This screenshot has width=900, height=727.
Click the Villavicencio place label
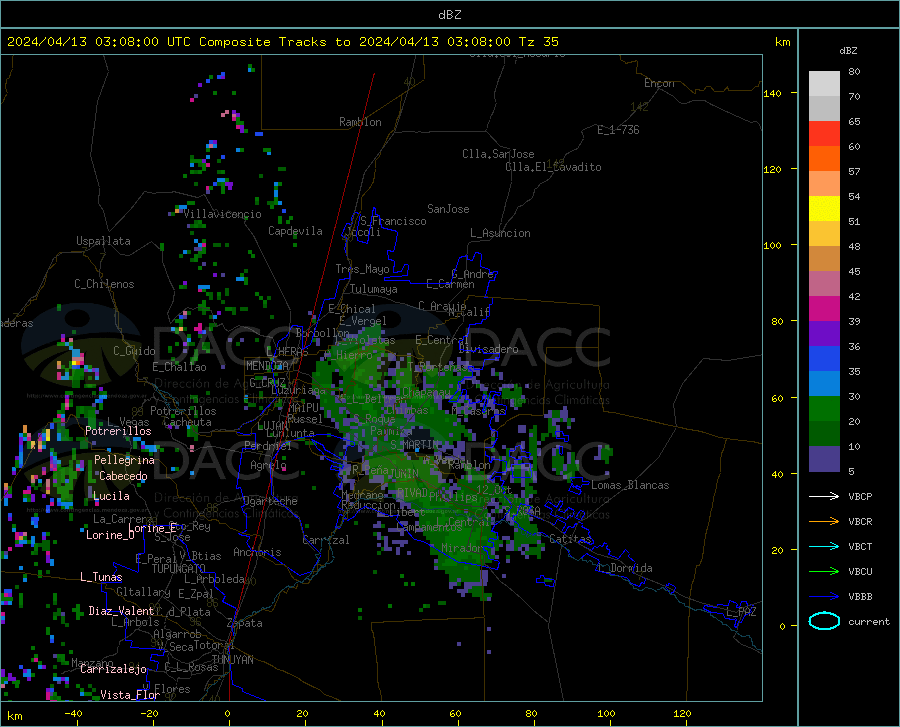coord(222,214)
